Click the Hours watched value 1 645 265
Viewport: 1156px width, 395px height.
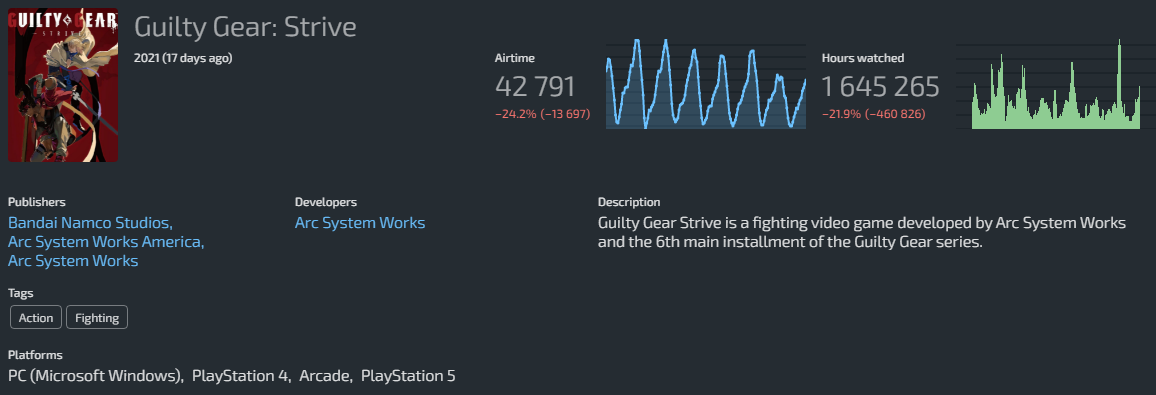pyautogui.click(x=880, y=87)
